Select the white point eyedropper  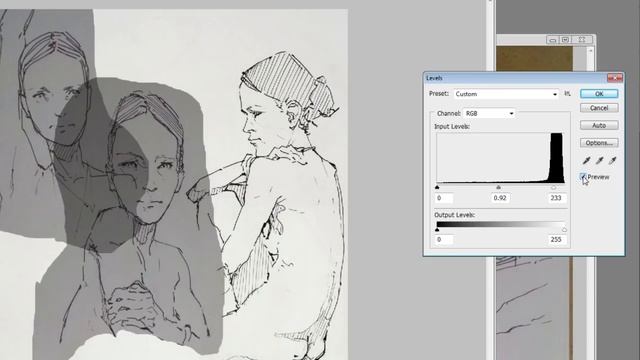612,160
